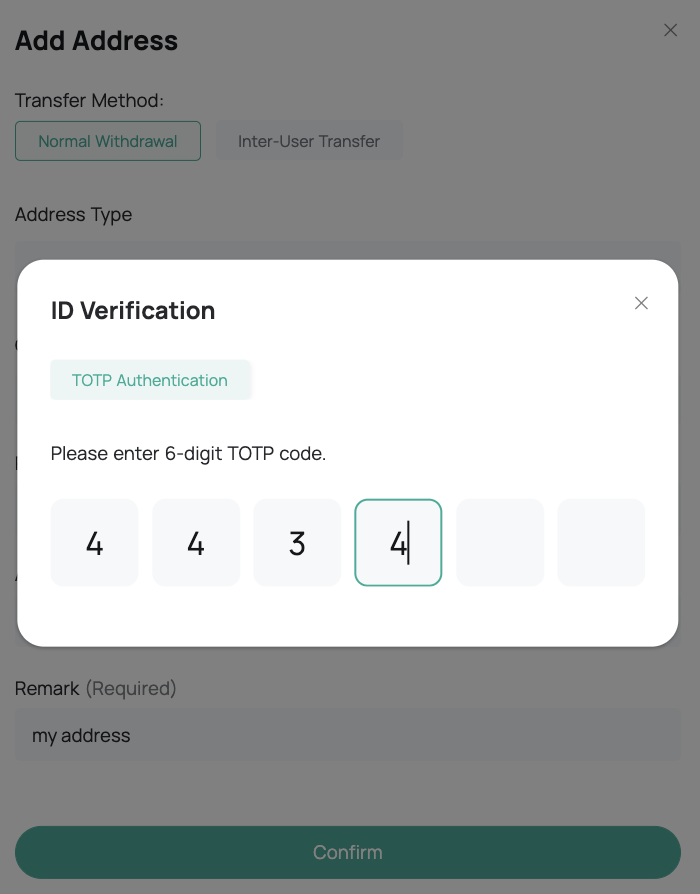Screen dimensions: 700x894
Task: Click the fourth TOTP box with the cursor
Action: coord(398,543)
